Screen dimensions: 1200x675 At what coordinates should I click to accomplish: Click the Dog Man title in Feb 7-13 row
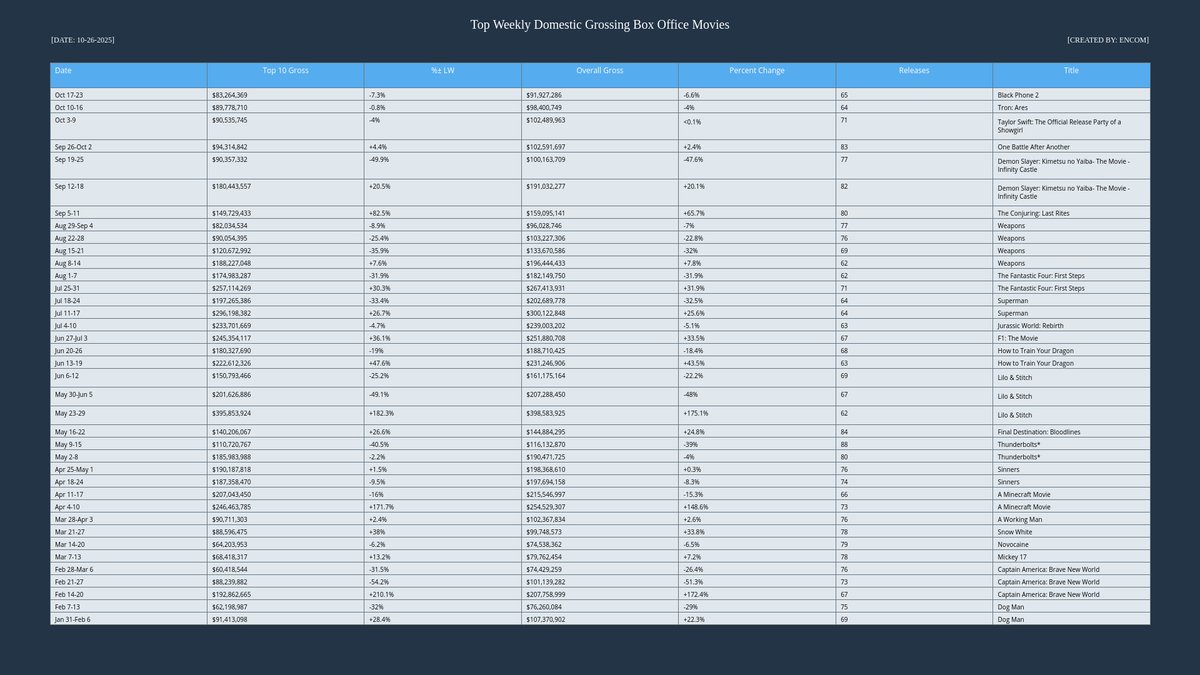click(x=1071, y=607)
